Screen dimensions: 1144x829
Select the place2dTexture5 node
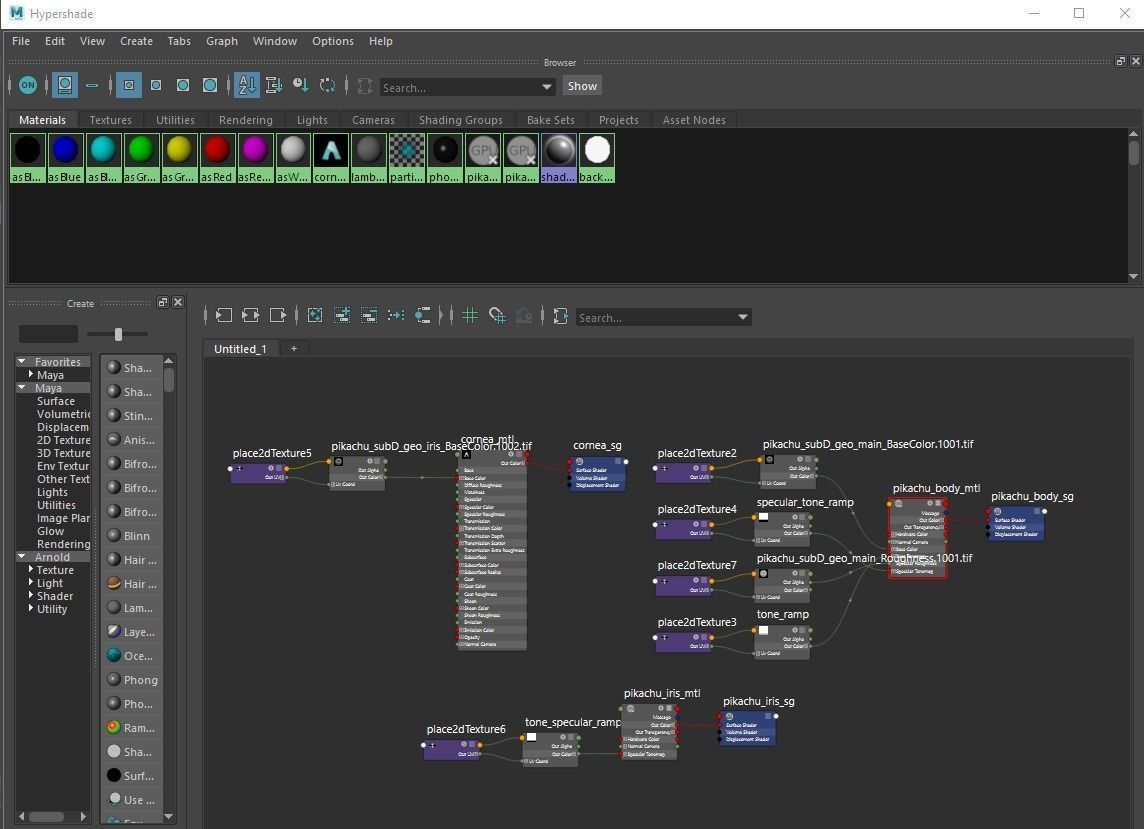click(x=258, y=472)
